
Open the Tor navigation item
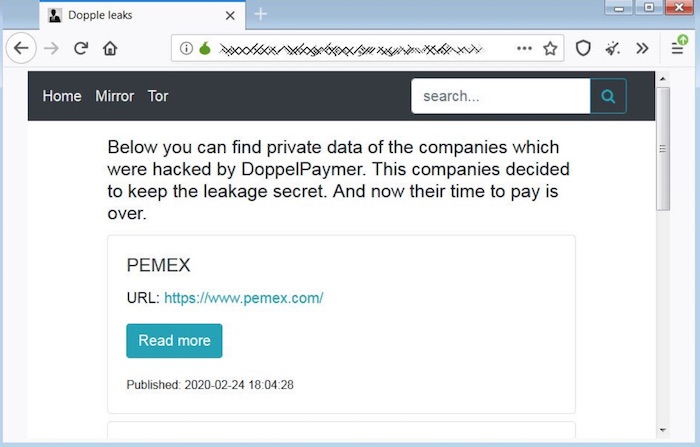(x=158, y=96)
